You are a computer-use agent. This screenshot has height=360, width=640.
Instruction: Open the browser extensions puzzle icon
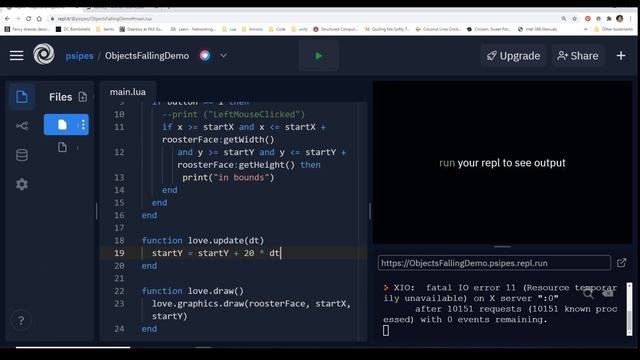[609, 19]
